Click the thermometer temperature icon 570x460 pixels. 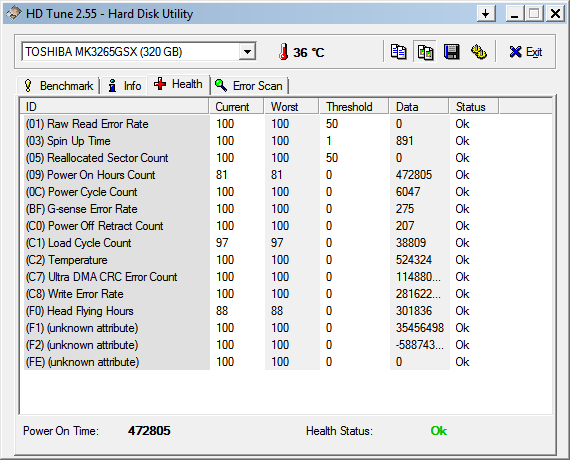(x=284, y=52)
